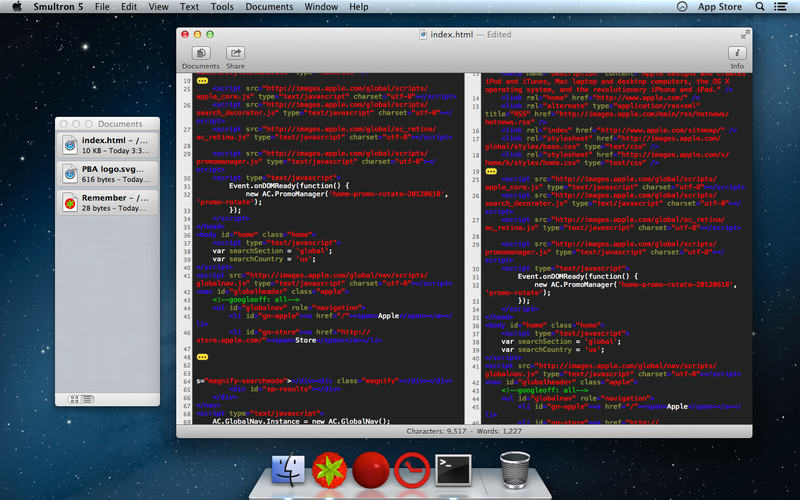Expand folded code at left pane line 48

click(x=203, y=357)
